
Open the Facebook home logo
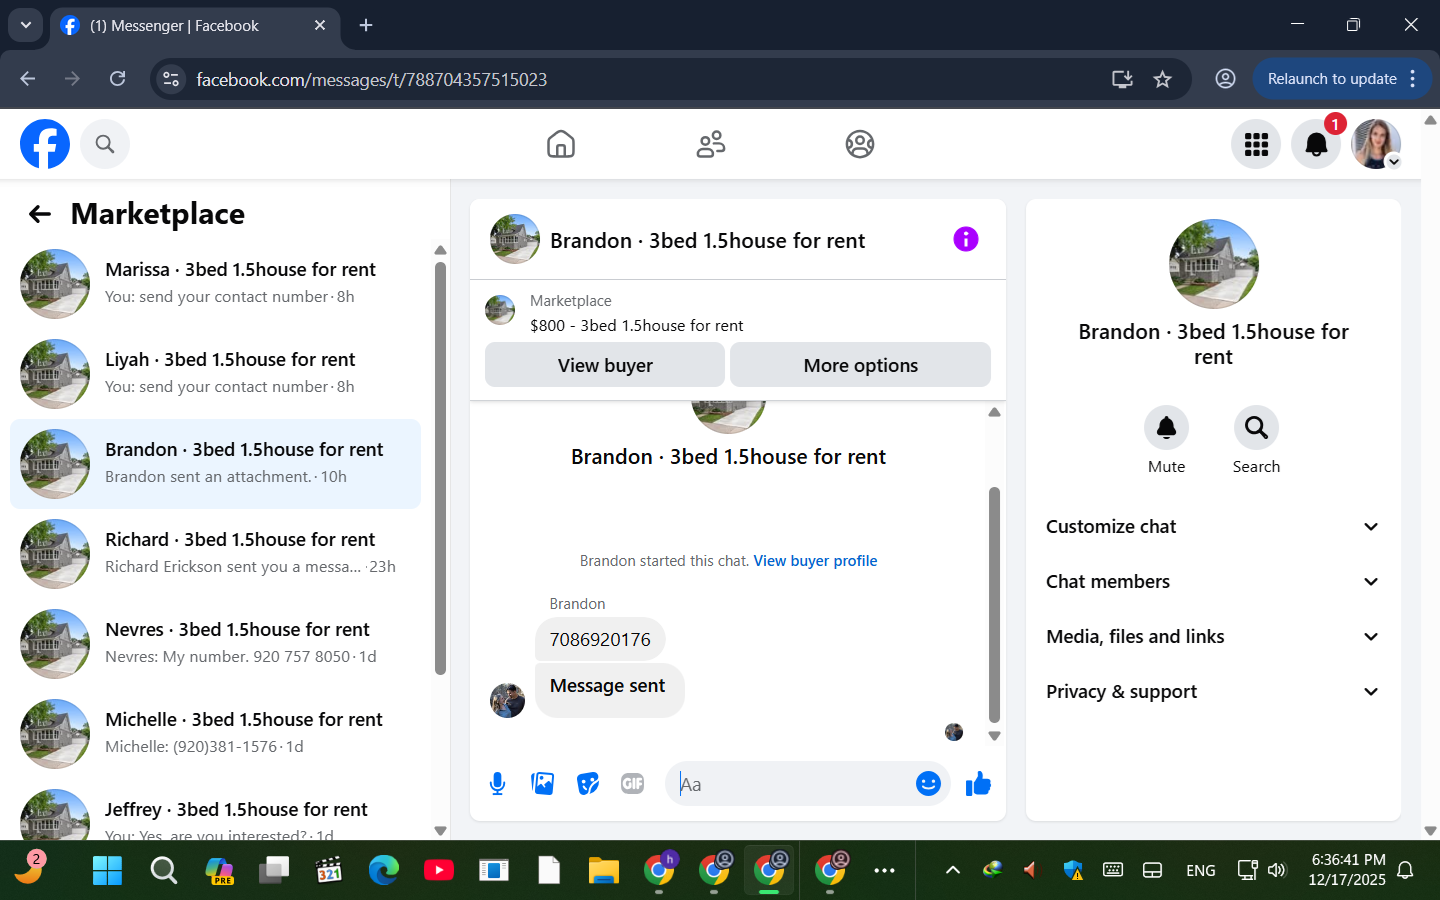[45, 144]
